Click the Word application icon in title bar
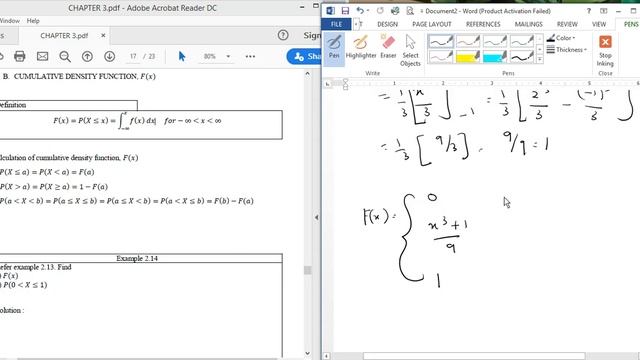Image resolution: width=640 pixels, height=360 pixels. pos(330,11)
